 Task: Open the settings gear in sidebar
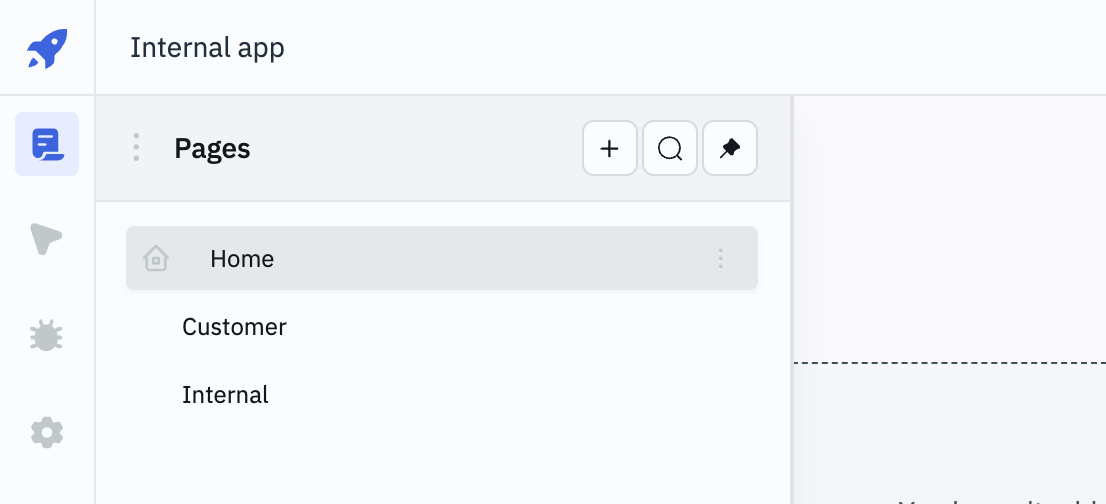pos(47,432)
